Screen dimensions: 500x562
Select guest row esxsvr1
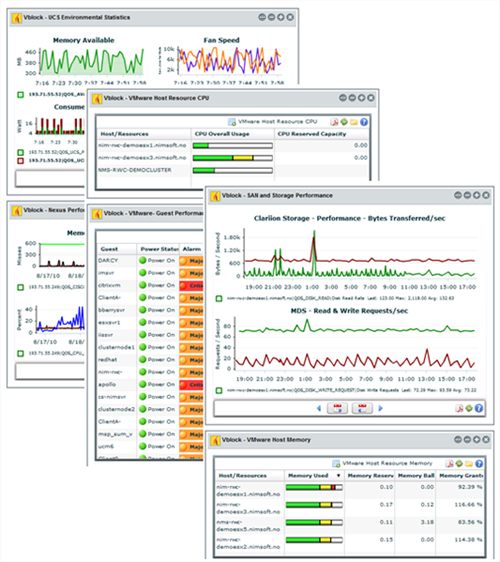(x=150, y=323)
